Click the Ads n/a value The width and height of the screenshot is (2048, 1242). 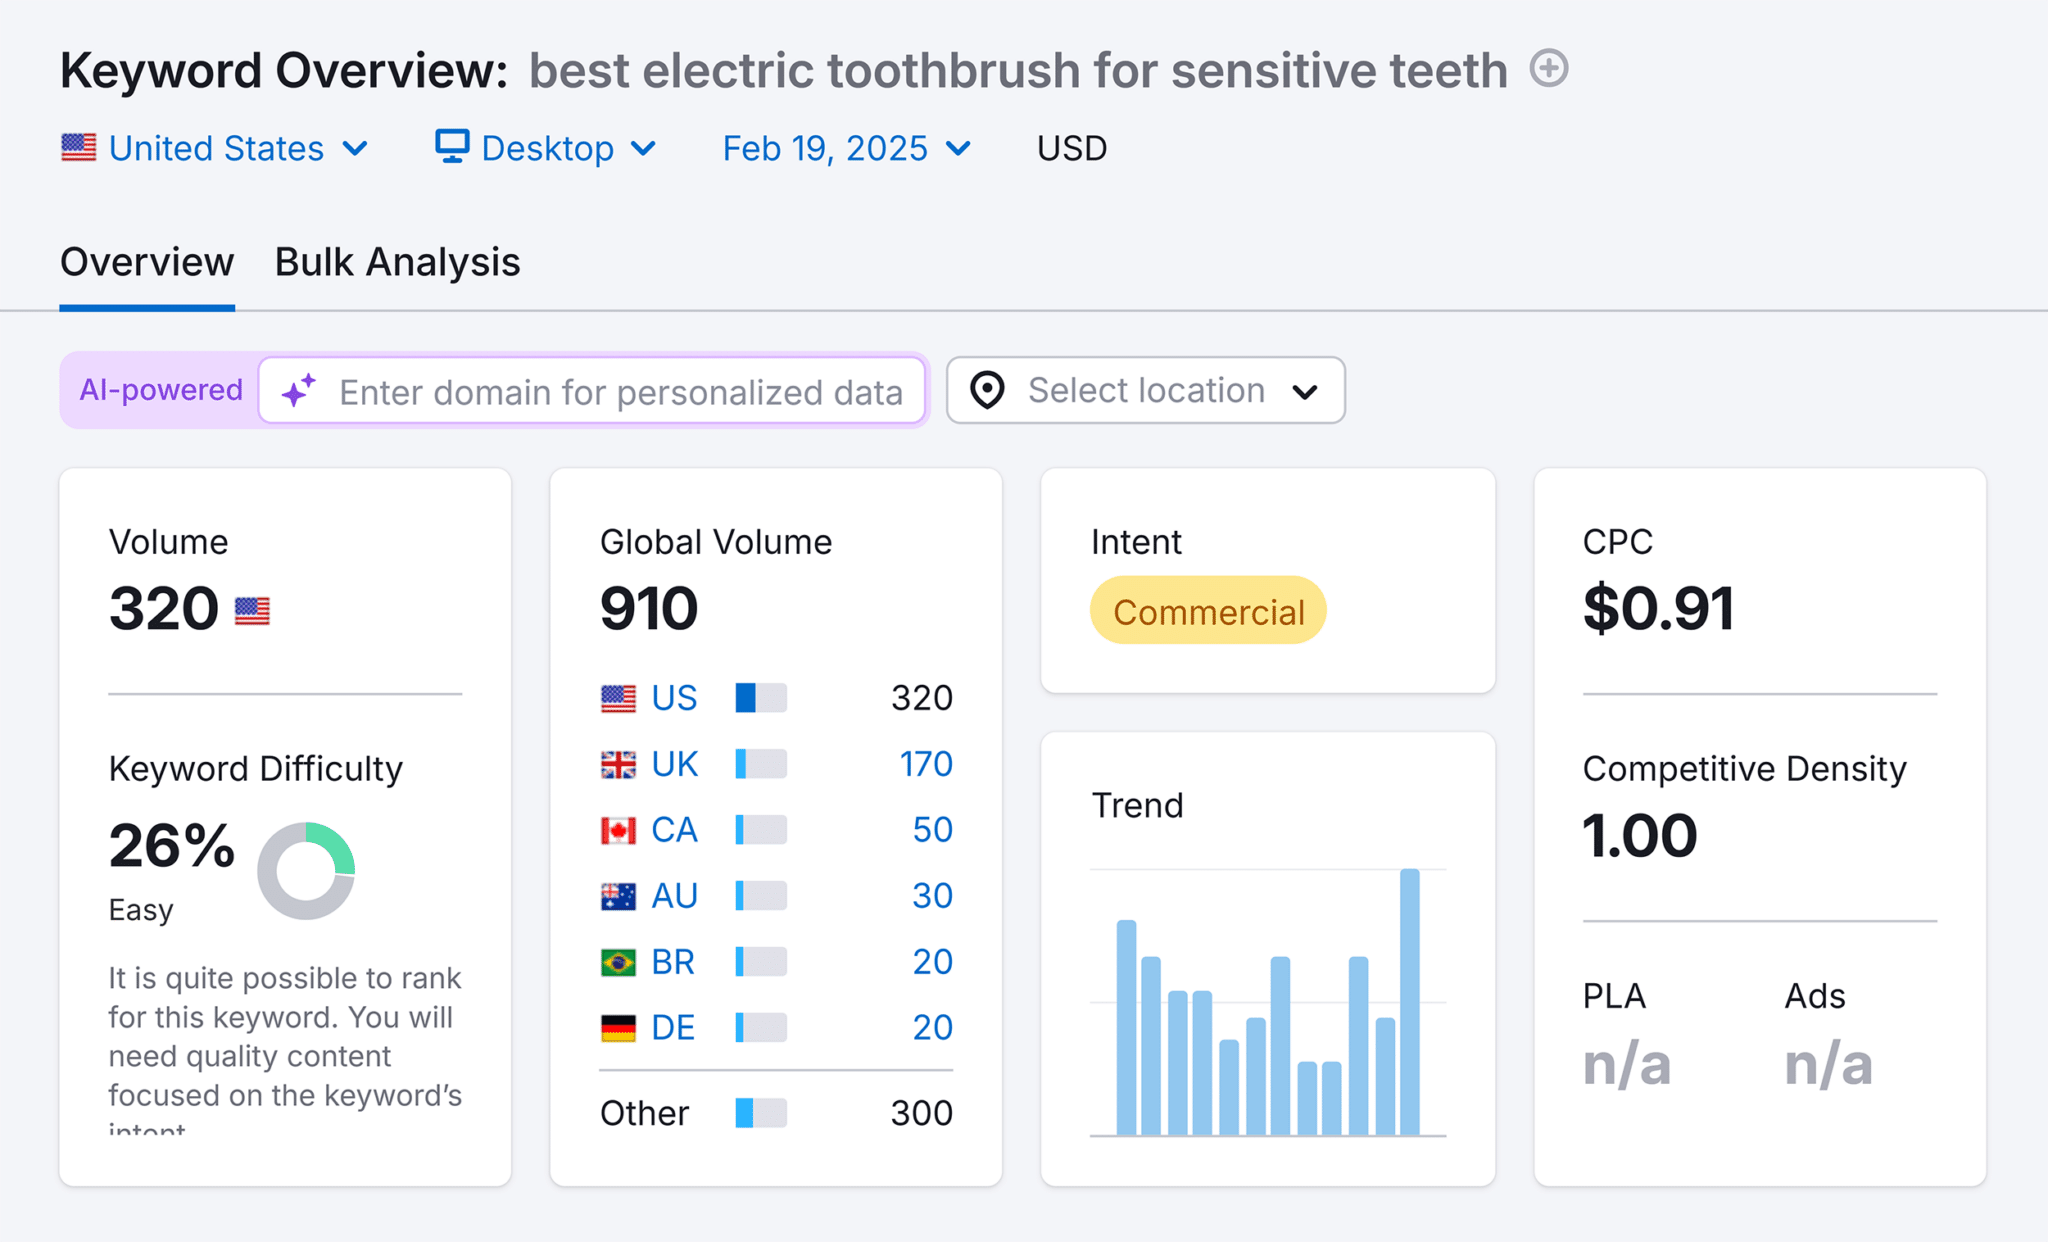click(x=1829, y=1063)
